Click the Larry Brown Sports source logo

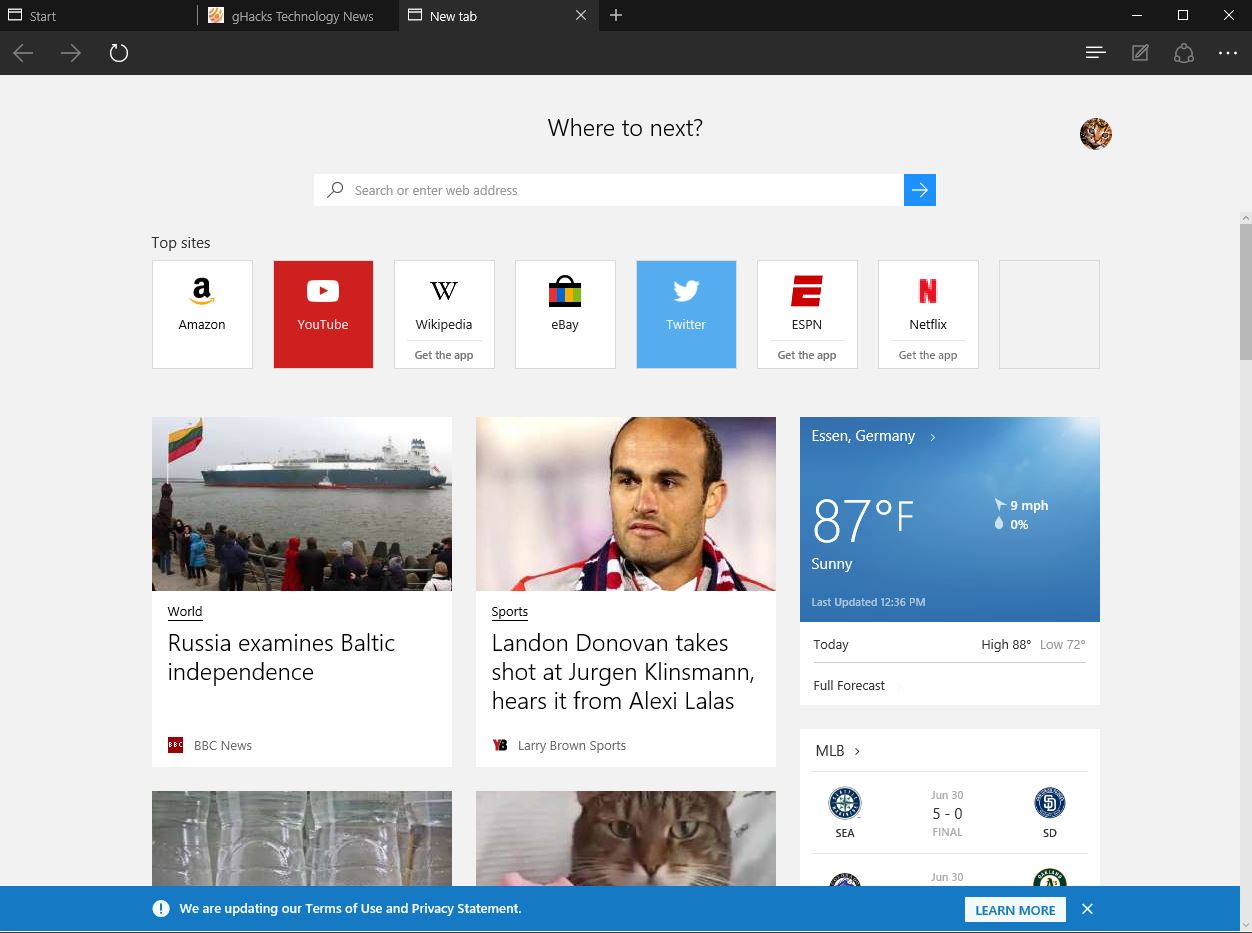pos(500,745)
